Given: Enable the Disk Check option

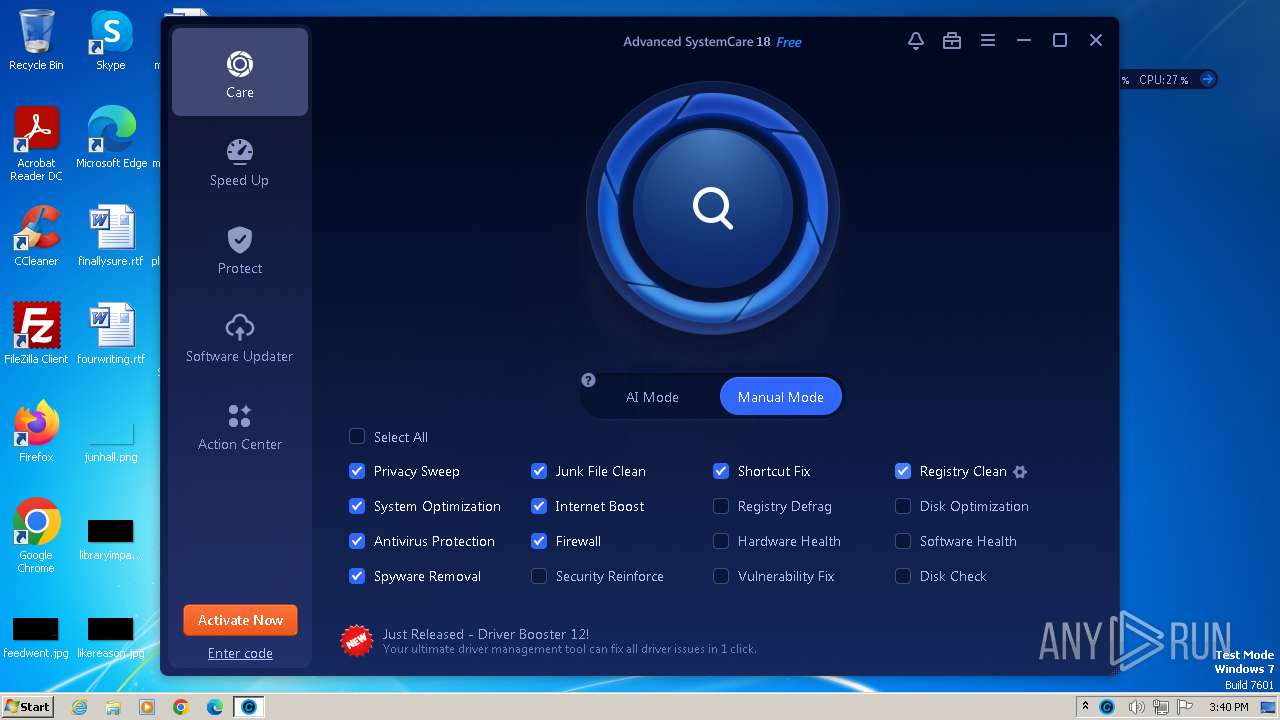Looking at the screenshot, I should [x=903, y=576].
